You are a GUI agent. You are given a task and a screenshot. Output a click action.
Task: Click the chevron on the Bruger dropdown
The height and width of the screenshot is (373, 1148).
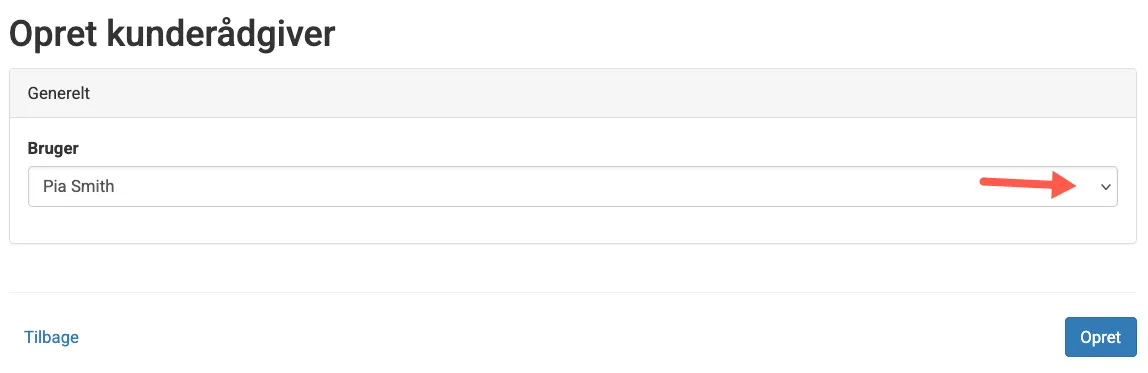[x=1106, y=187]
